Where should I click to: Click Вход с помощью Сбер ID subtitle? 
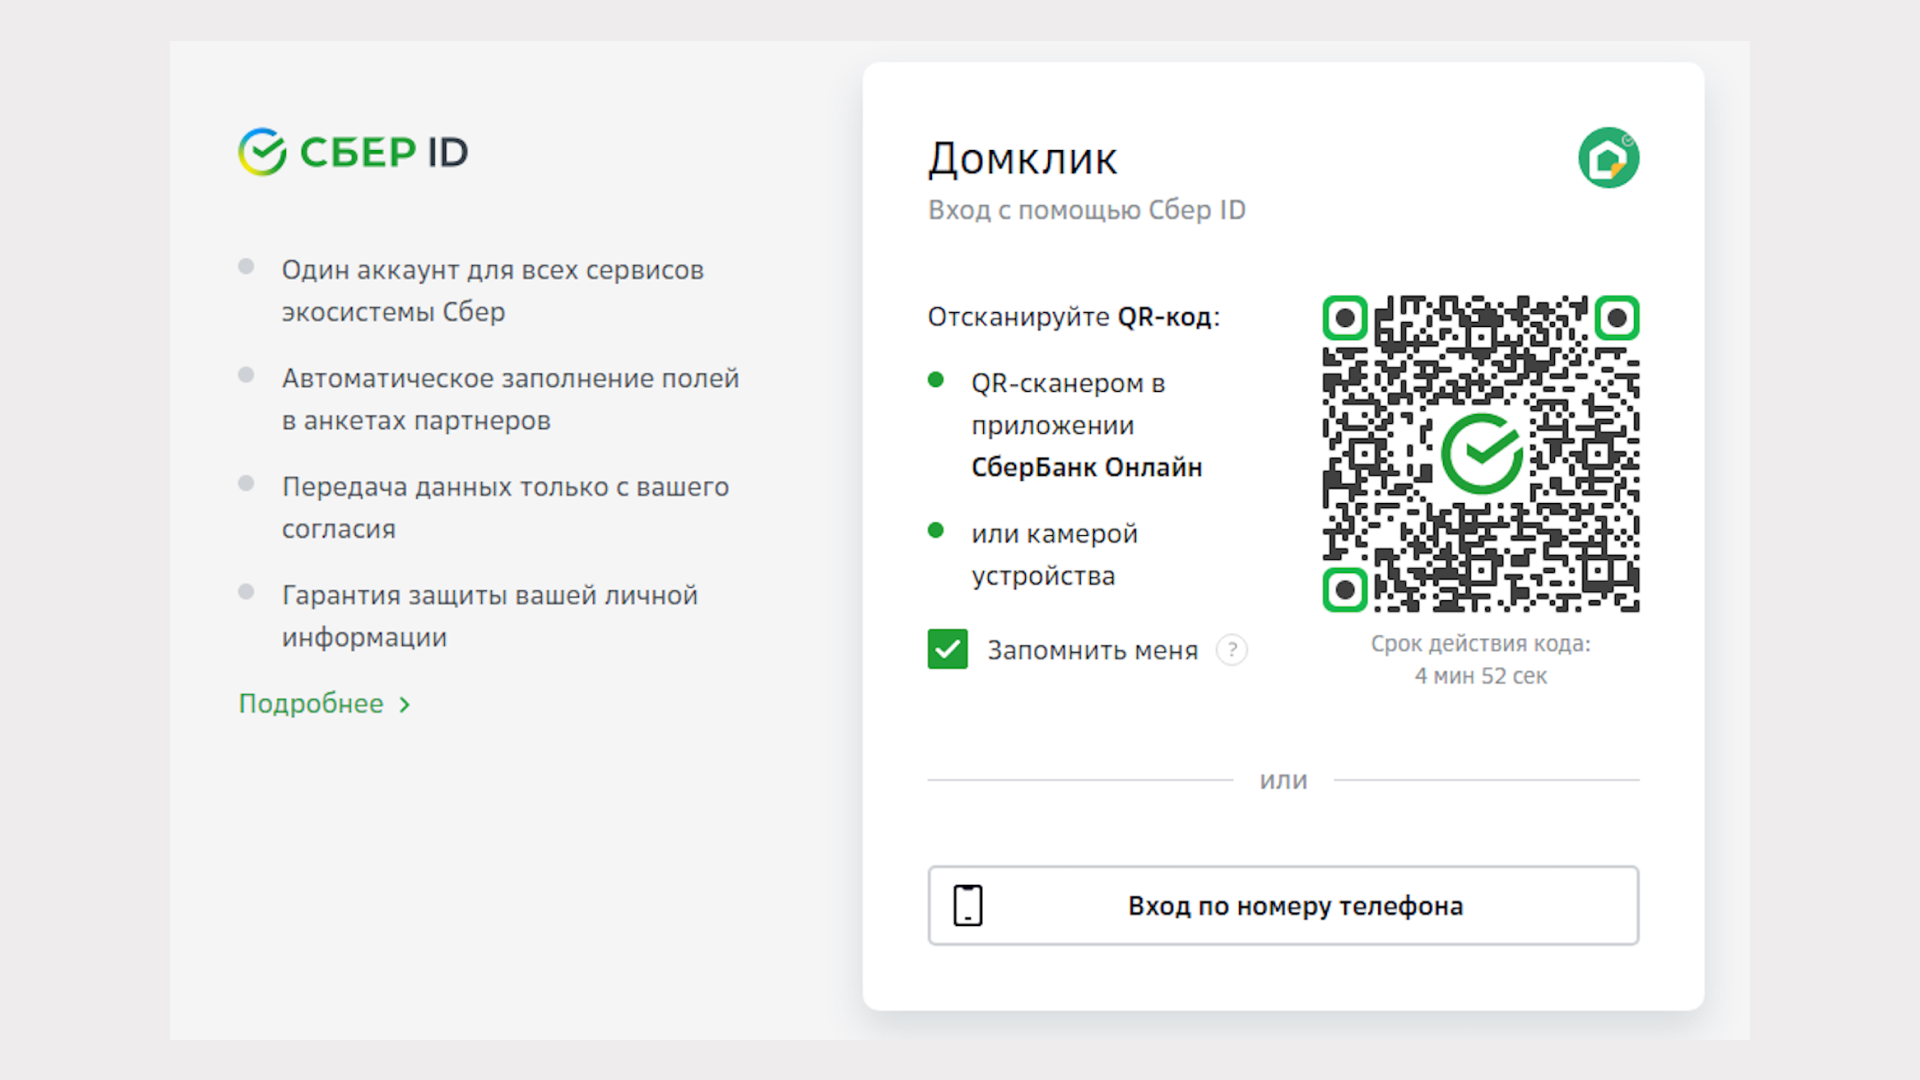[1087, 210]
